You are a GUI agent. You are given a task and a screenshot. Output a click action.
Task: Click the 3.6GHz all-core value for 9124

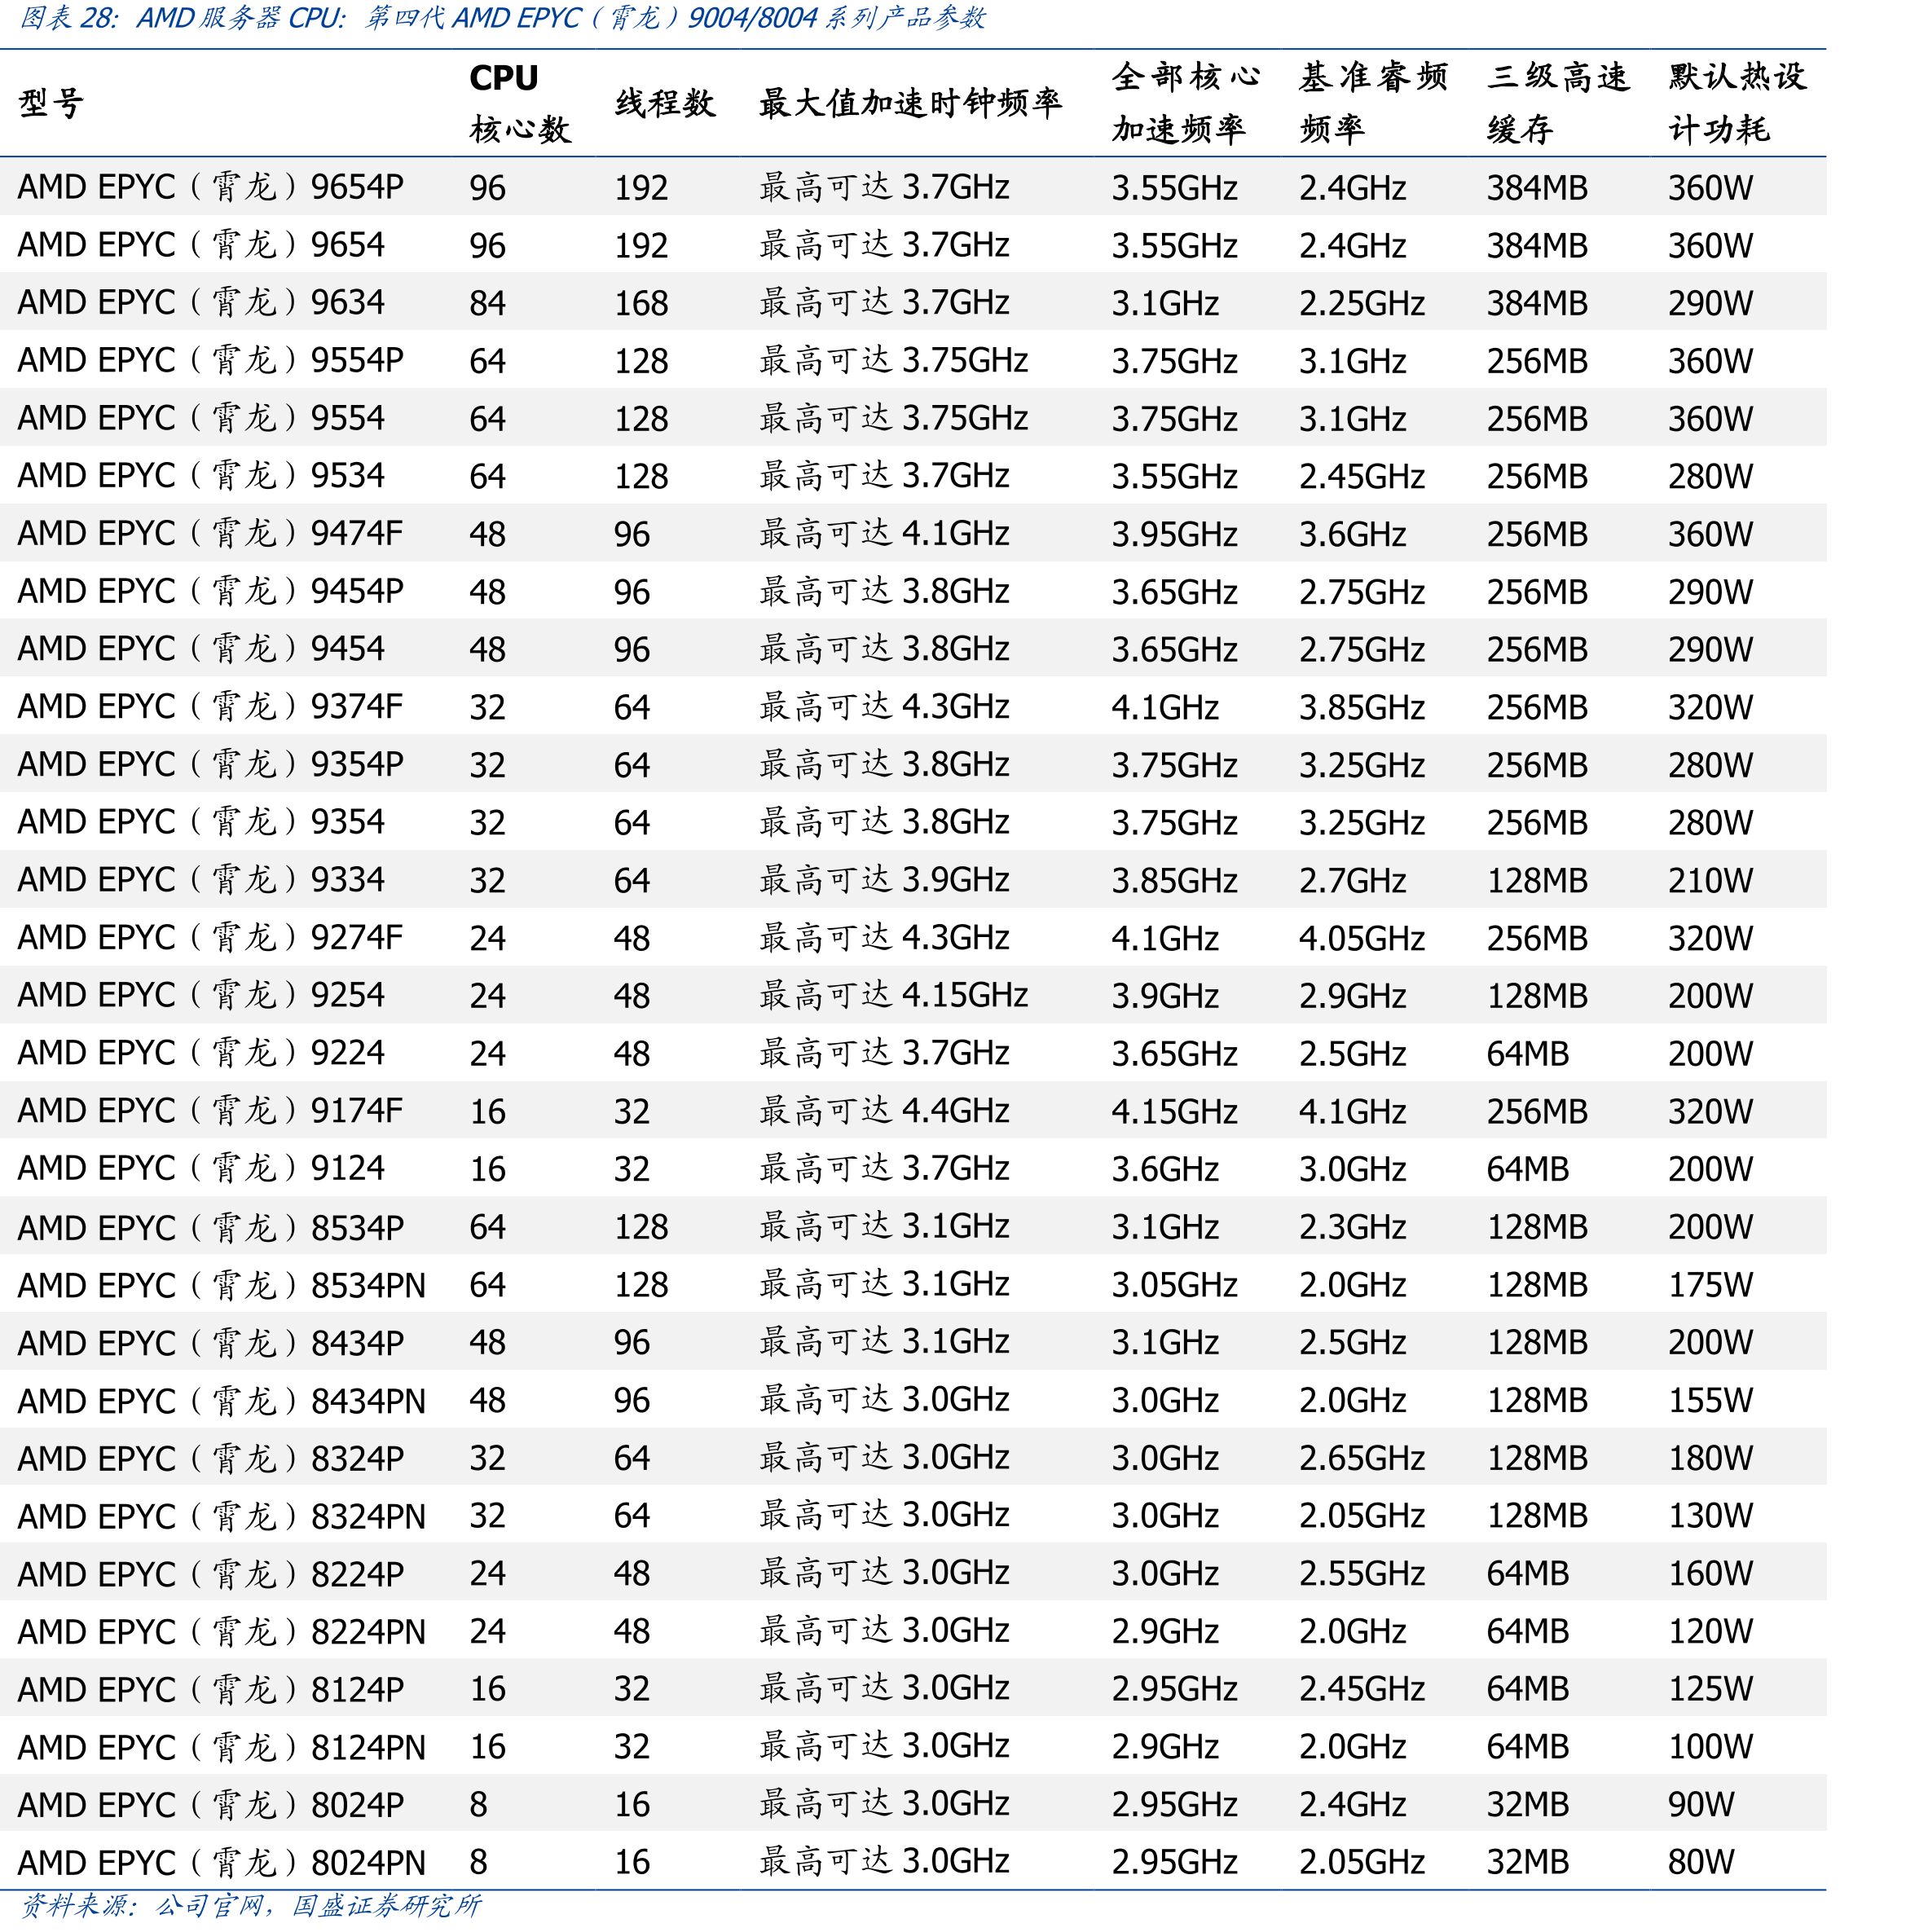point(1165,1169)
